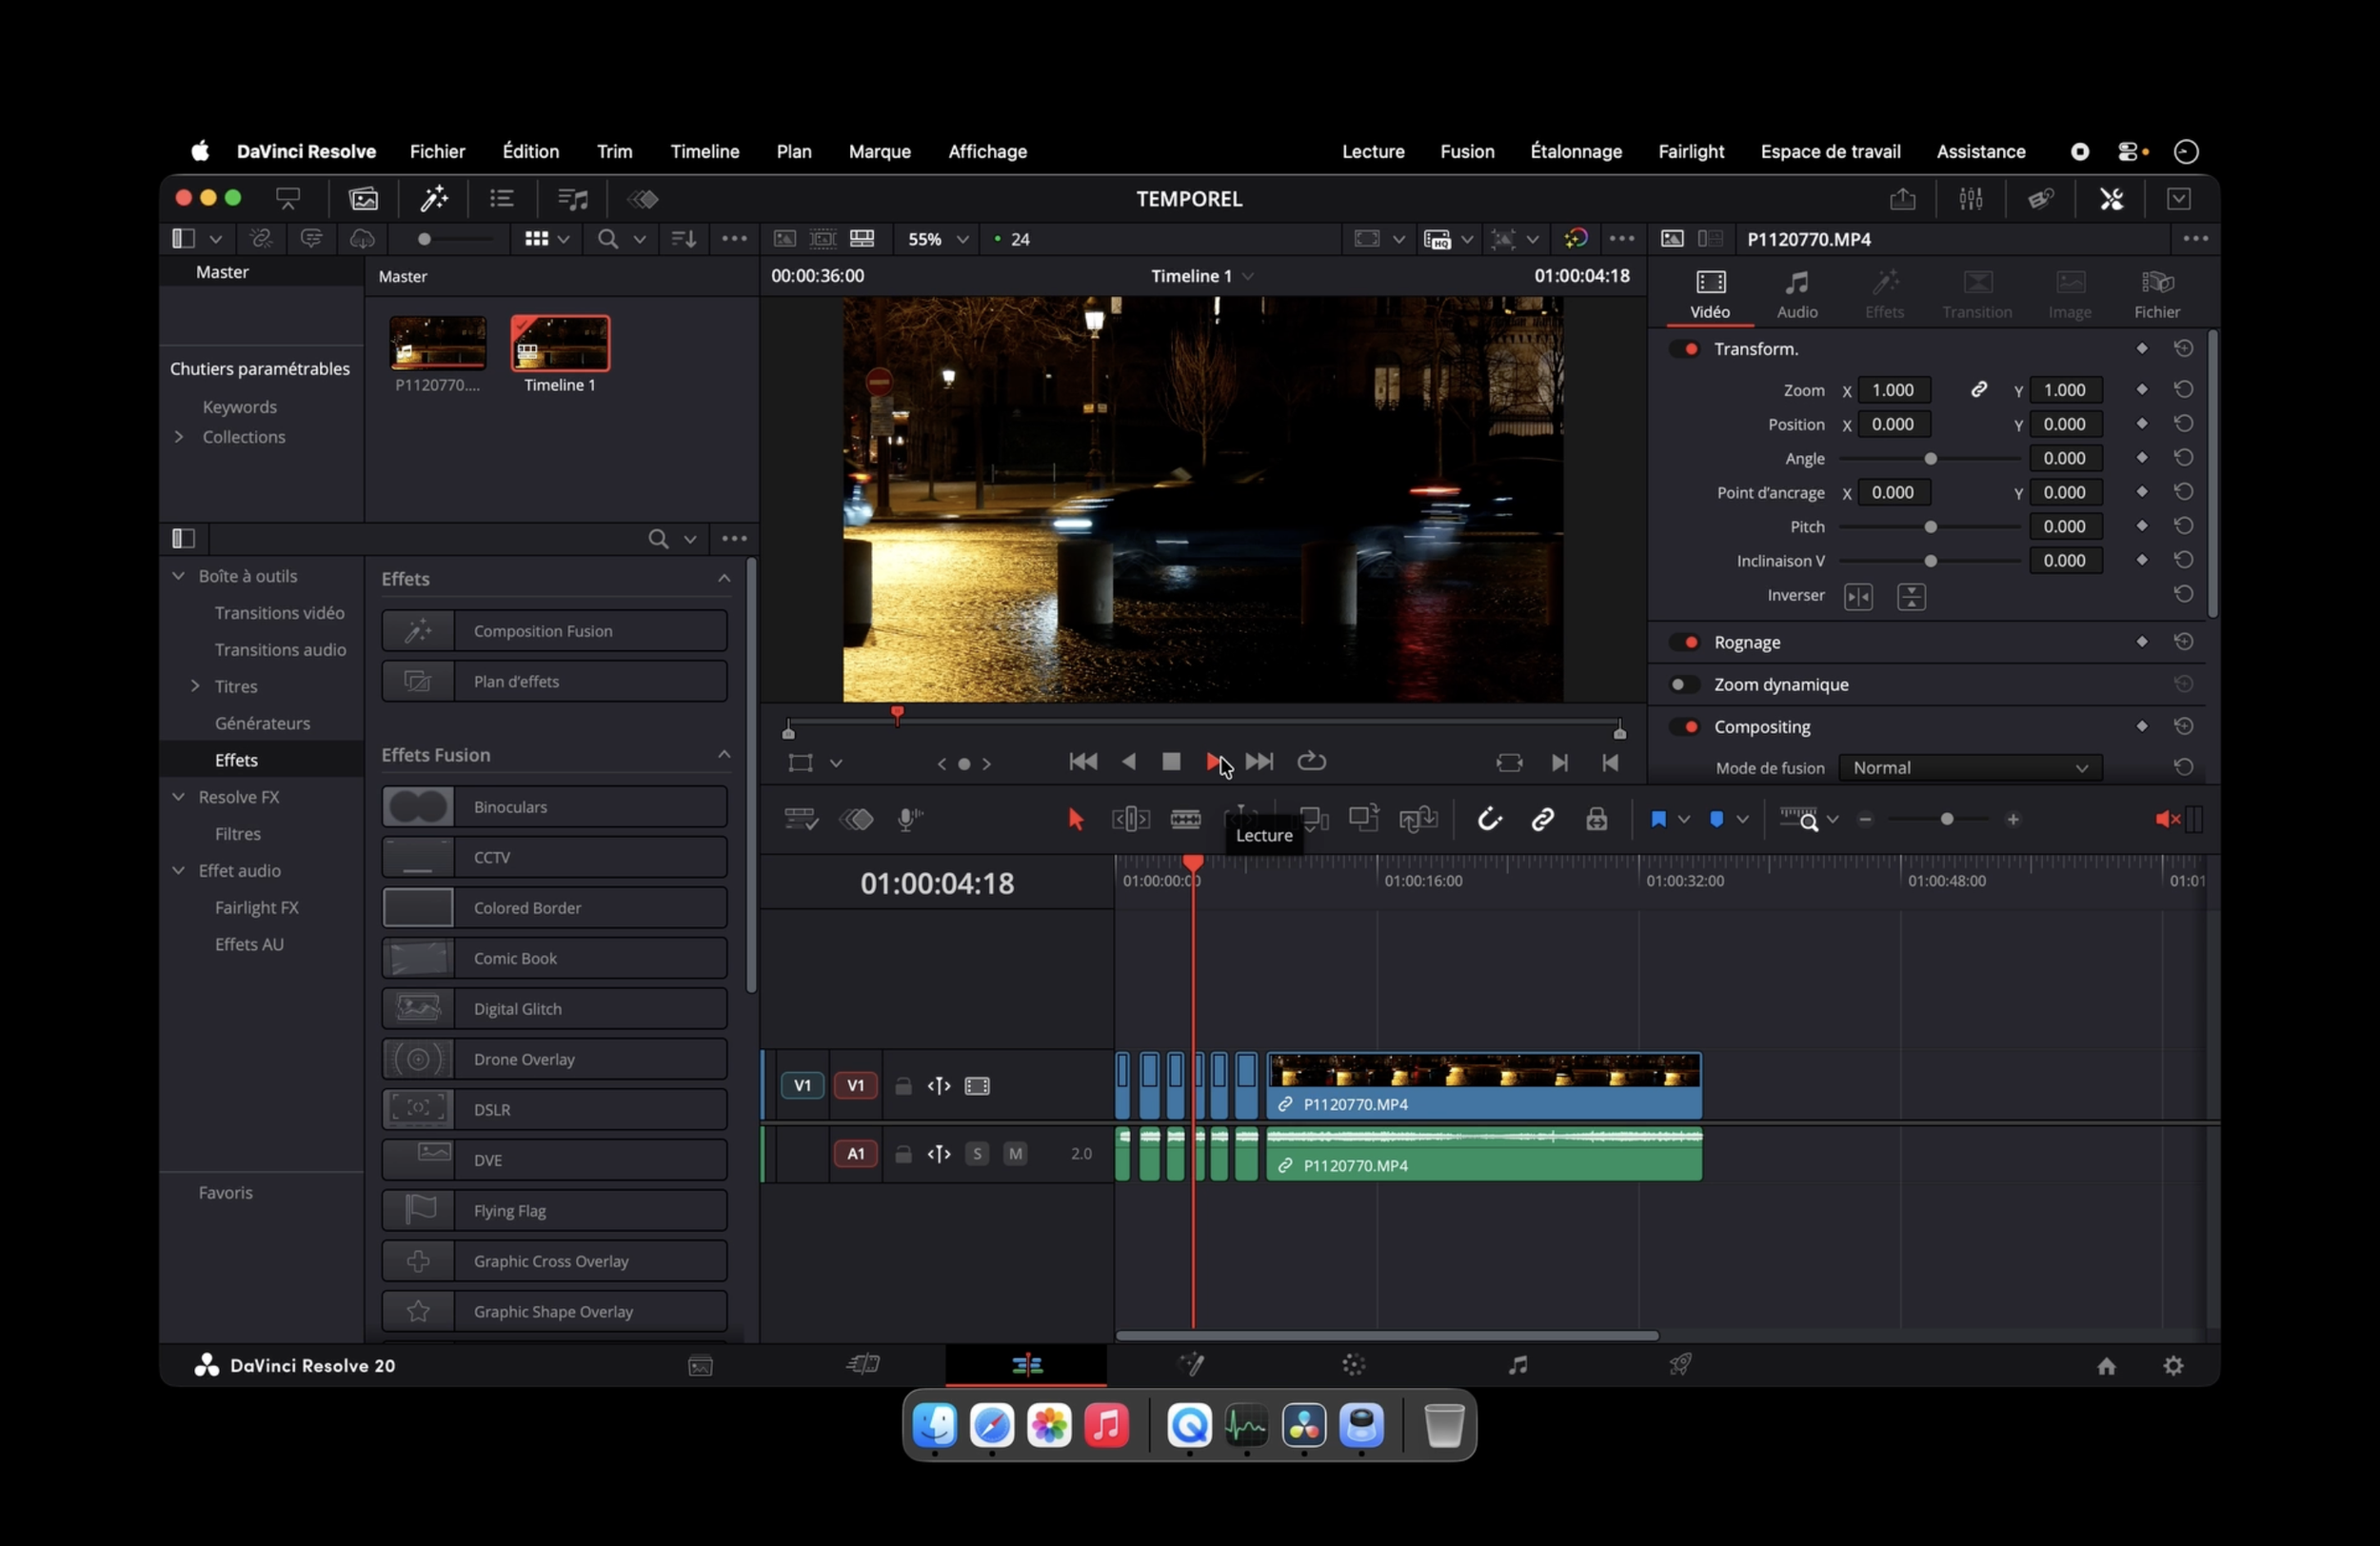Screen dimensions: 2380x1546
Task: Toggle timeline snapping magnet icon
Action: pos(1489,820)
